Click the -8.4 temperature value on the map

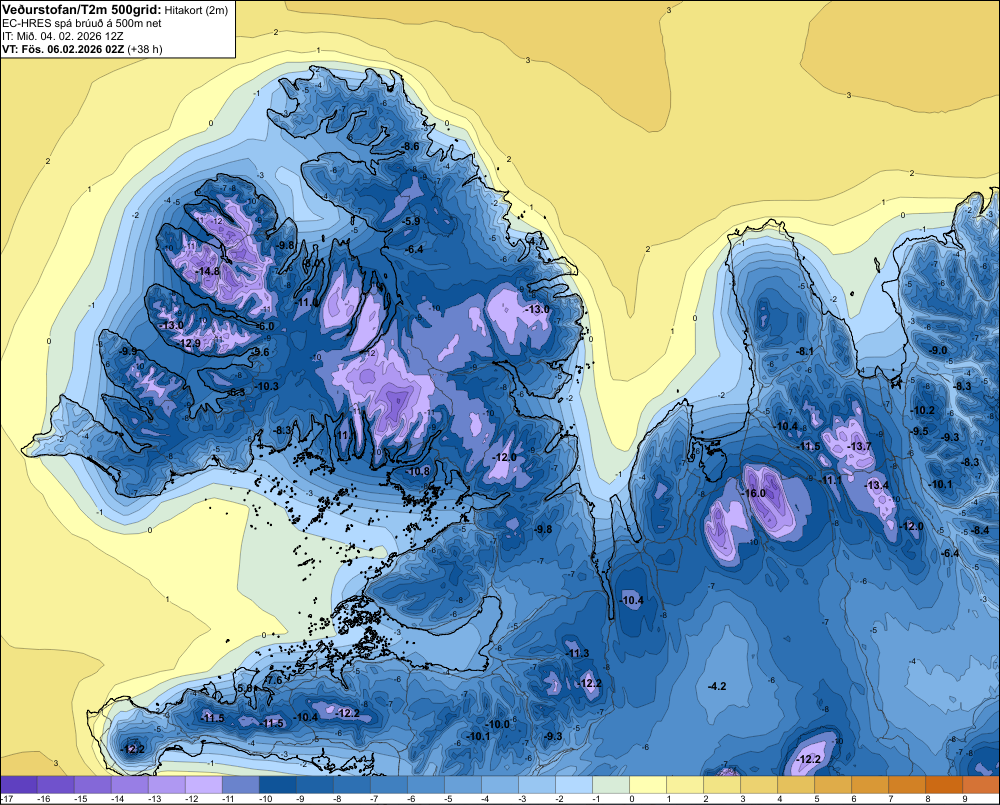[980, 531]
